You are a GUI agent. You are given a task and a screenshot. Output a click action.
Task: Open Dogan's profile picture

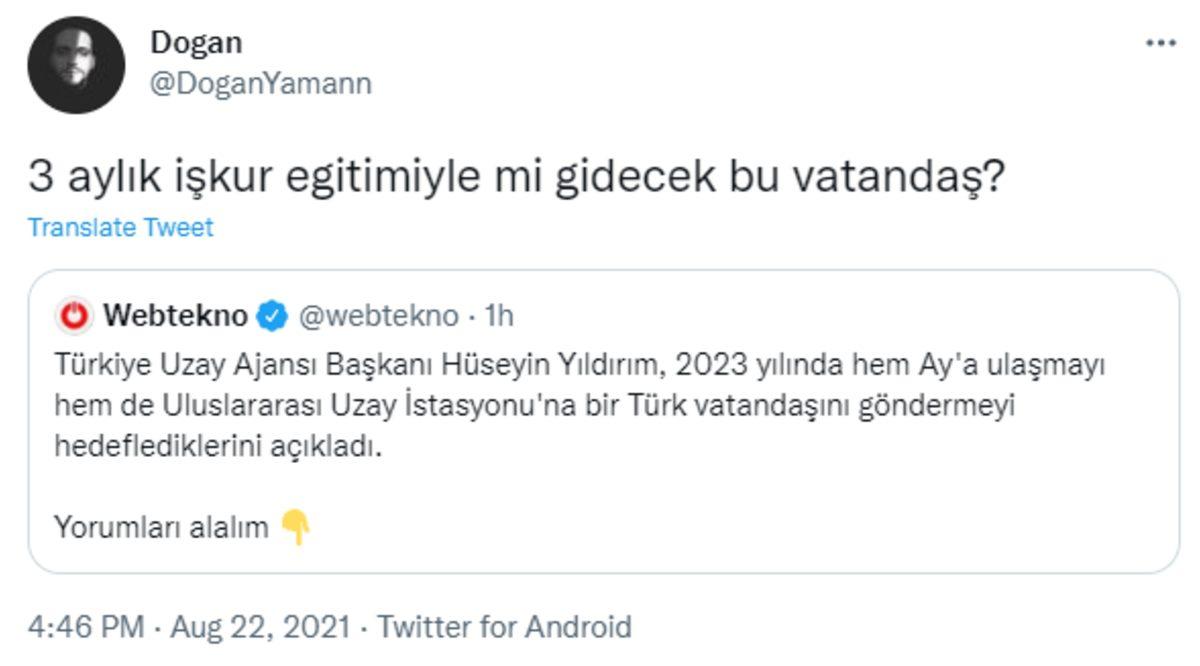pos(75,60)
